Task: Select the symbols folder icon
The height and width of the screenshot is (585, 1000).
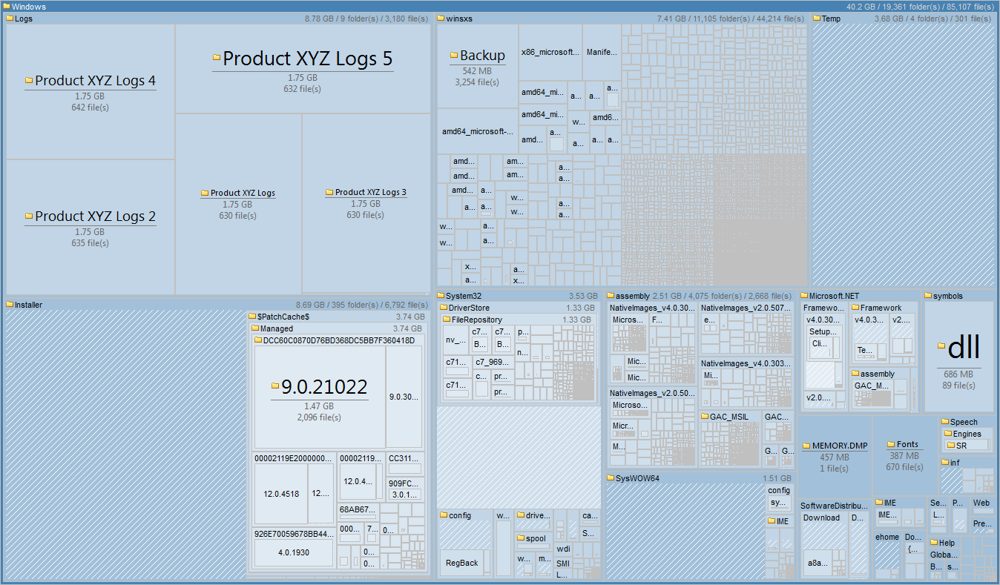Action: [x=928, y=296]
